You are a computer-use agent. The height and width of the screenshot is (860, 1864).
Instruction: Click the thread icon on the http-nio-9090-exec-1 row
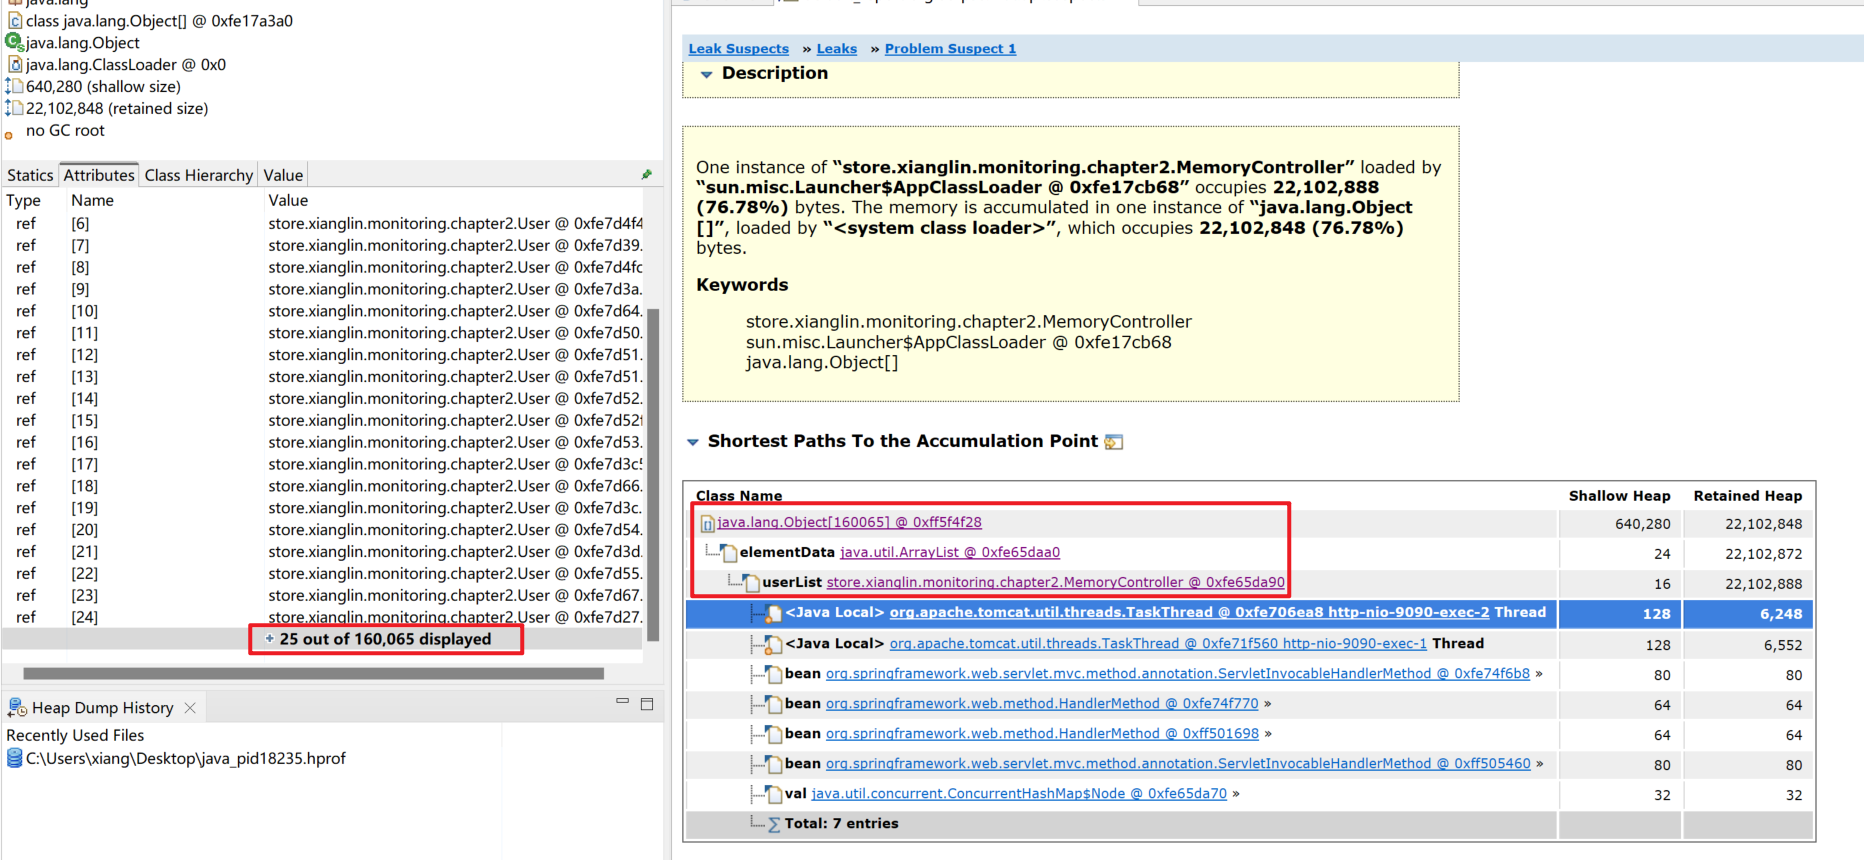click(x=773, y=644)
